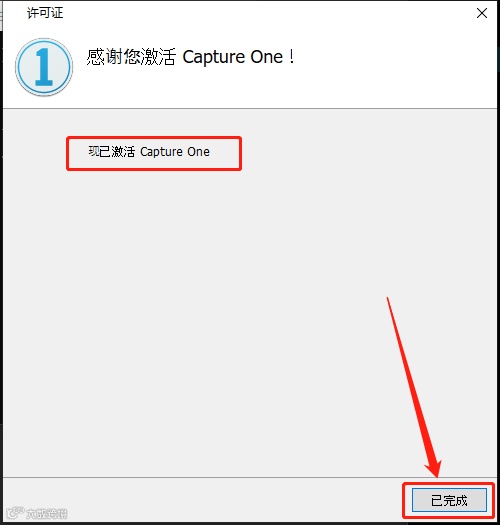The width and height of the screenshot is (500, 525).
Task: Click the watermark text beside the bottom-left icon
Action: [x=46, y=514]
